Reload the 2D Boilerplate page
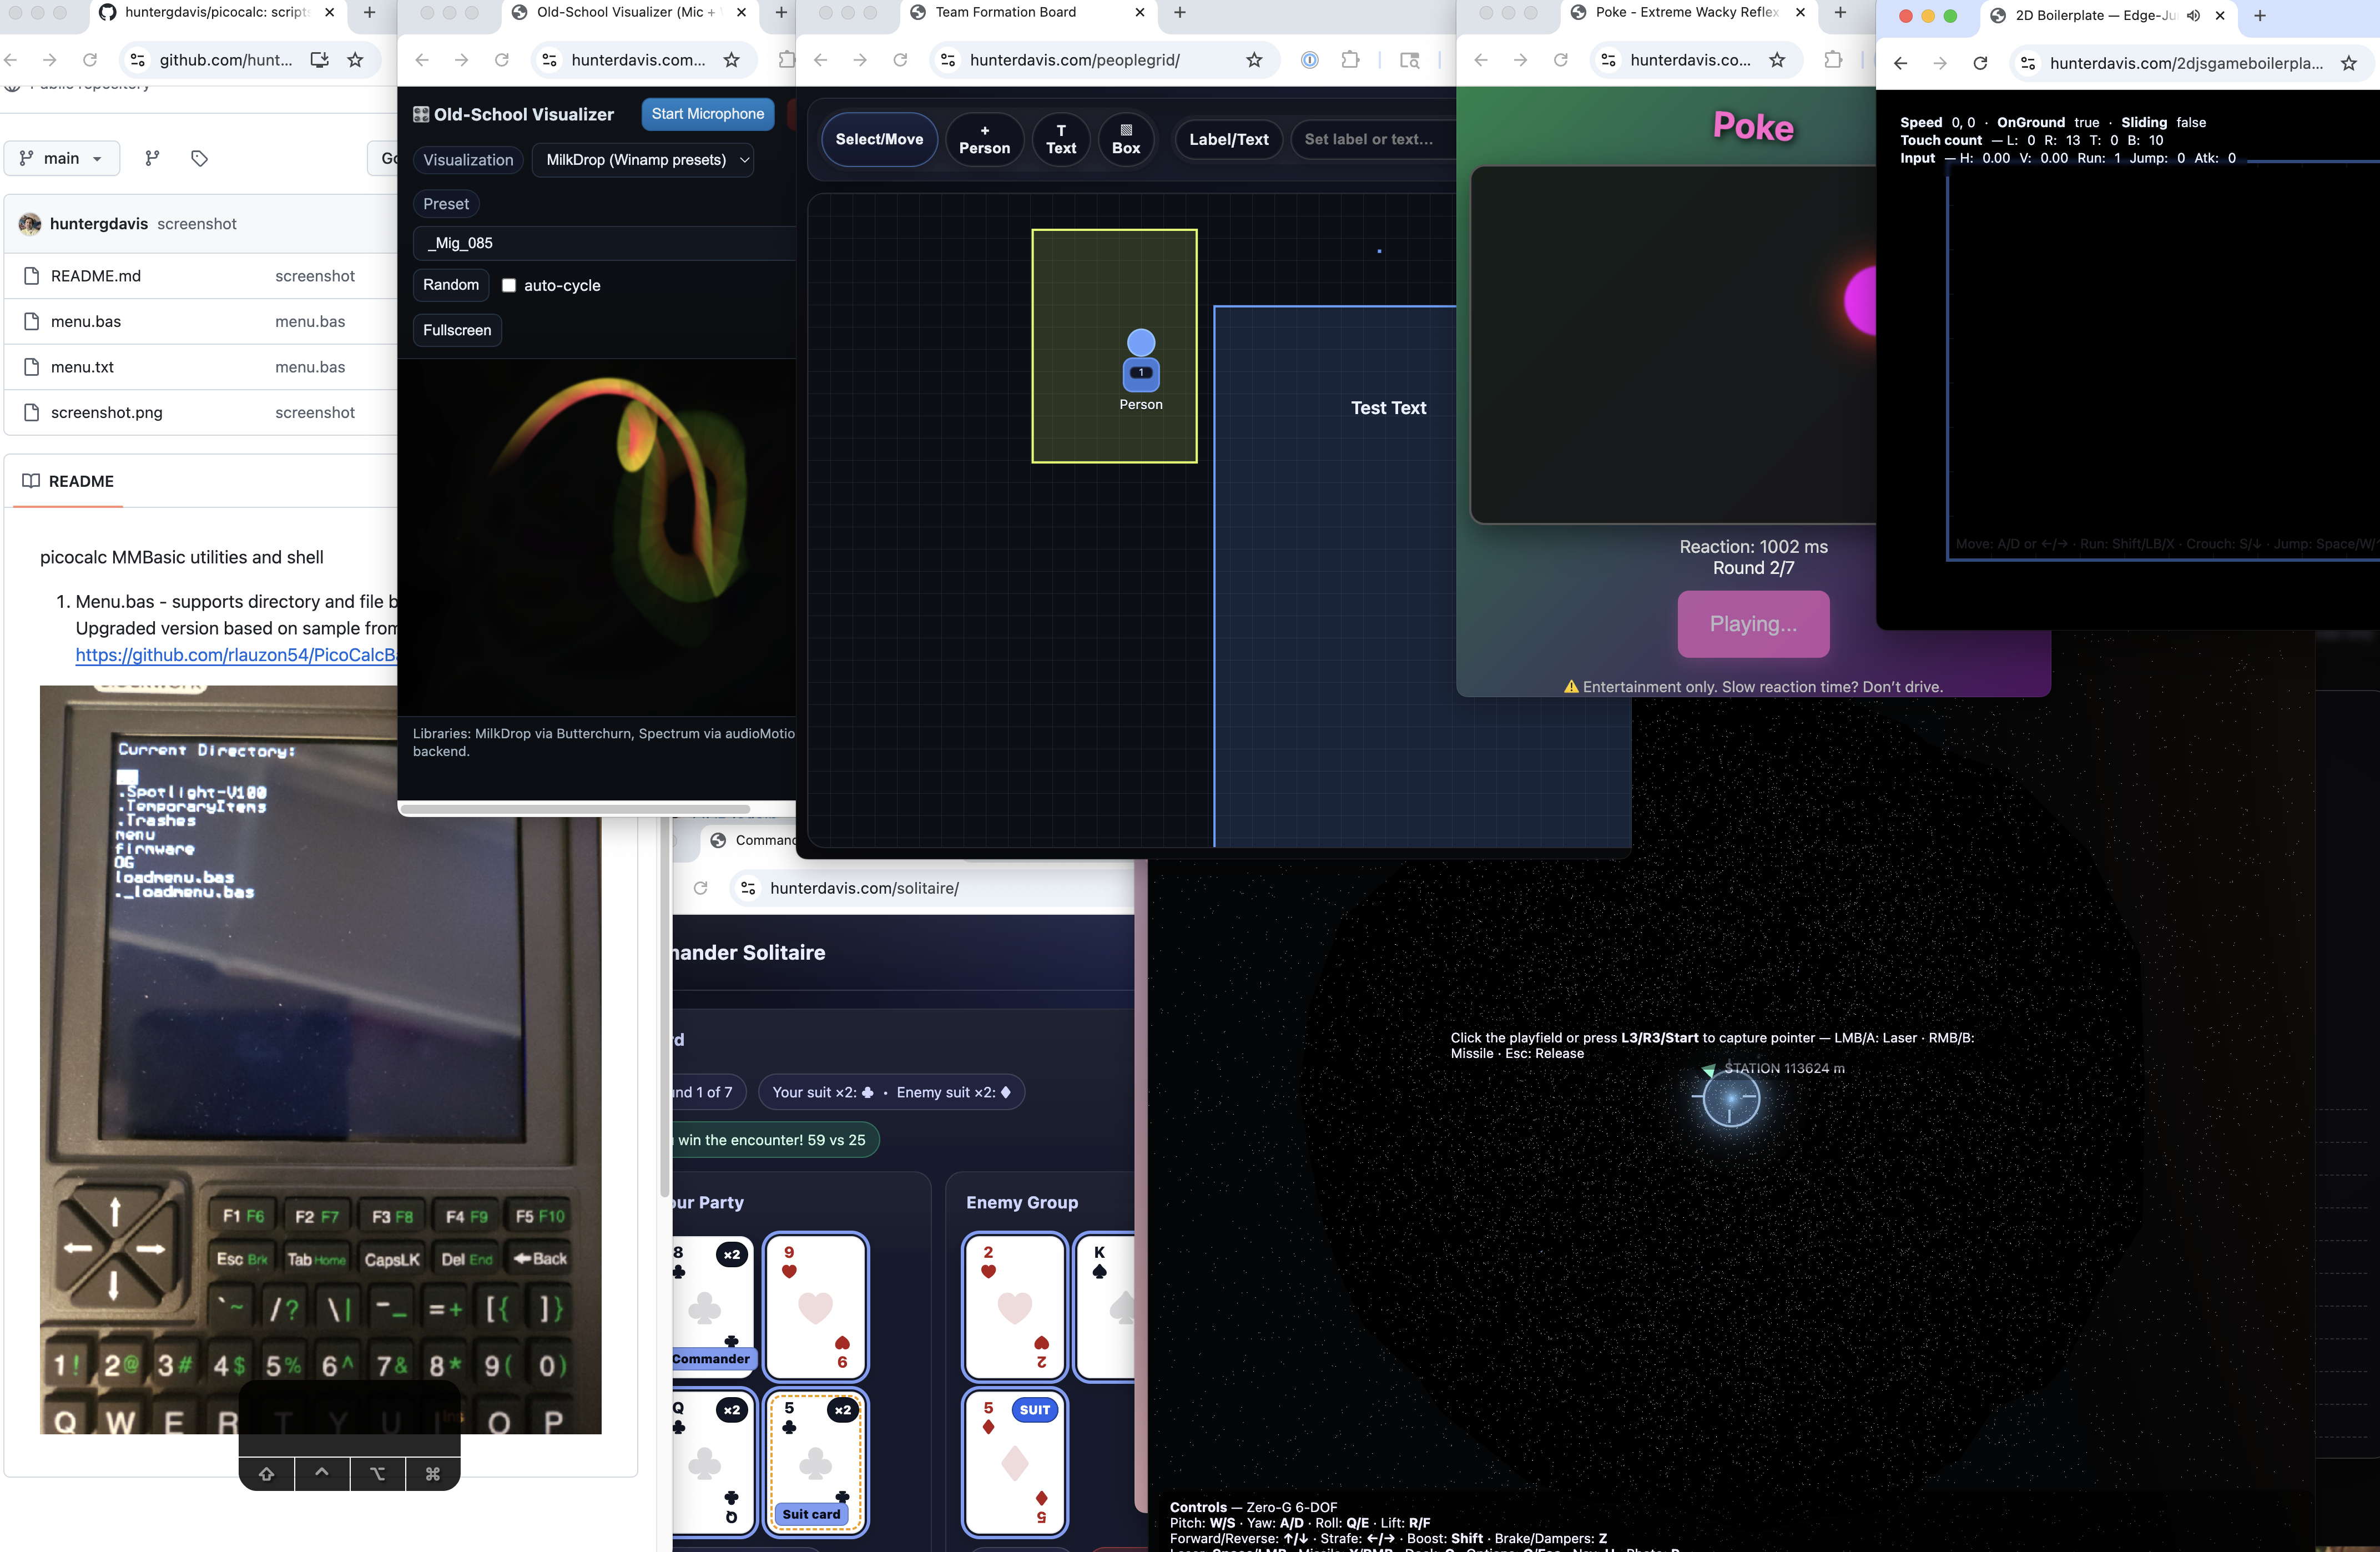 [1980, 63]
